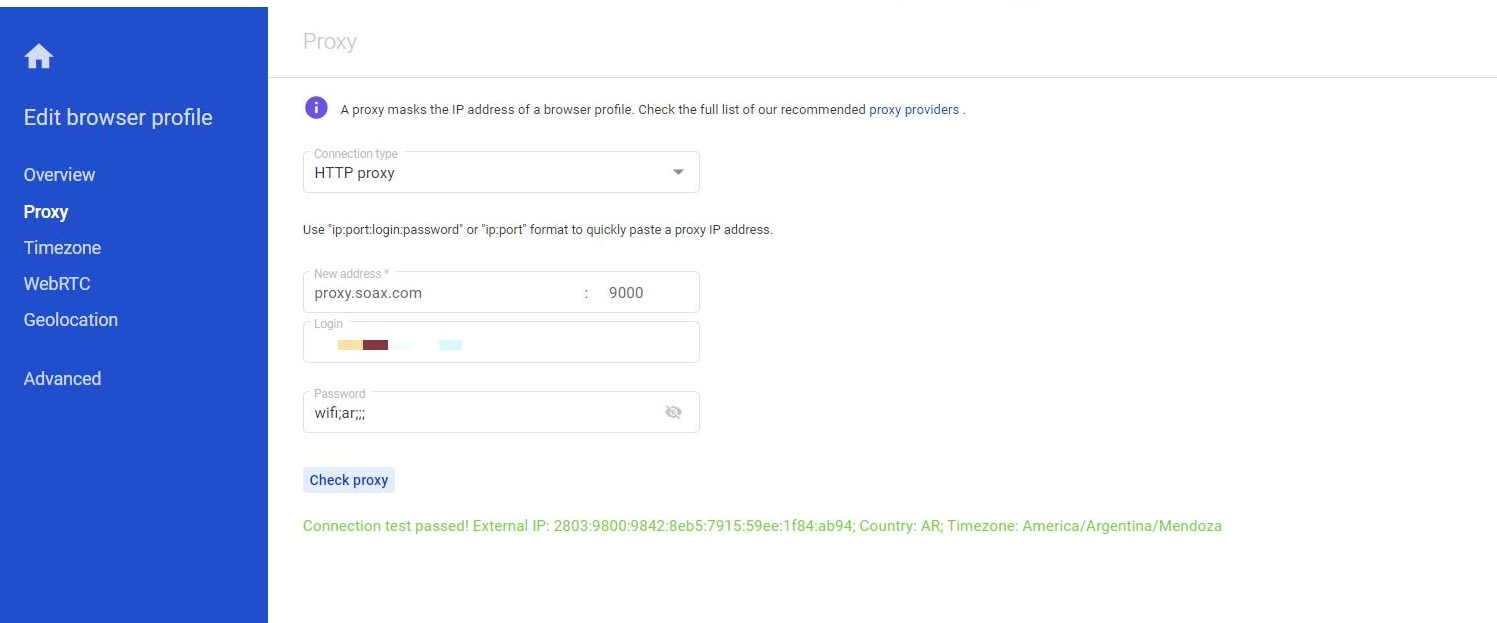Click the home icon in the sidebar

[x=39, y=57]
